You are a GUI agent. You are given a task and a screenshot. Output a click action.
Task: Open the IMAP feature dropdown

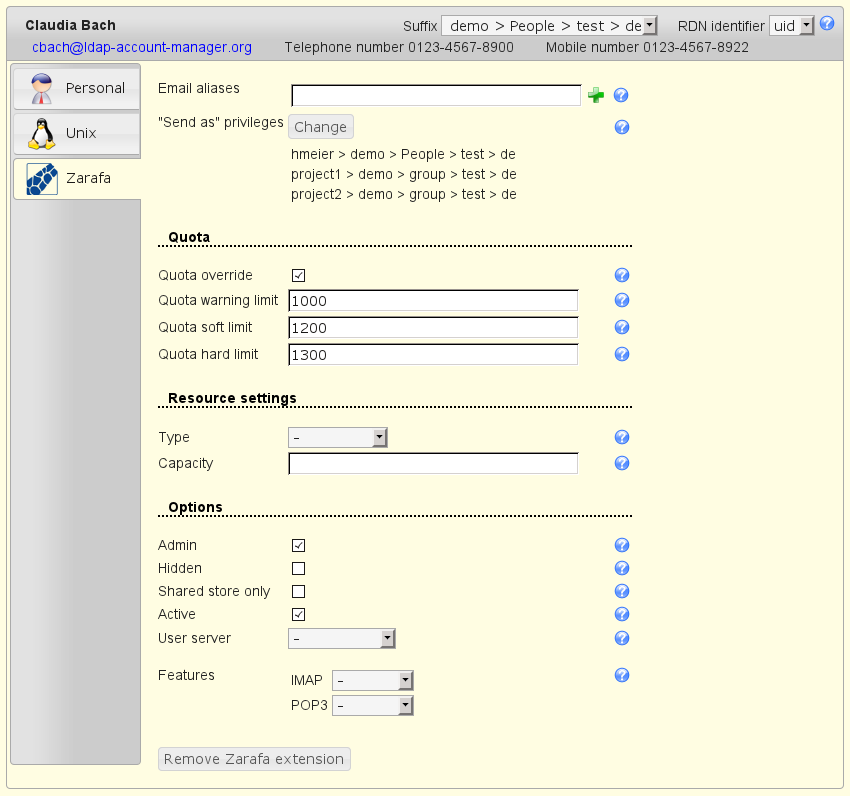click(372, 681)
